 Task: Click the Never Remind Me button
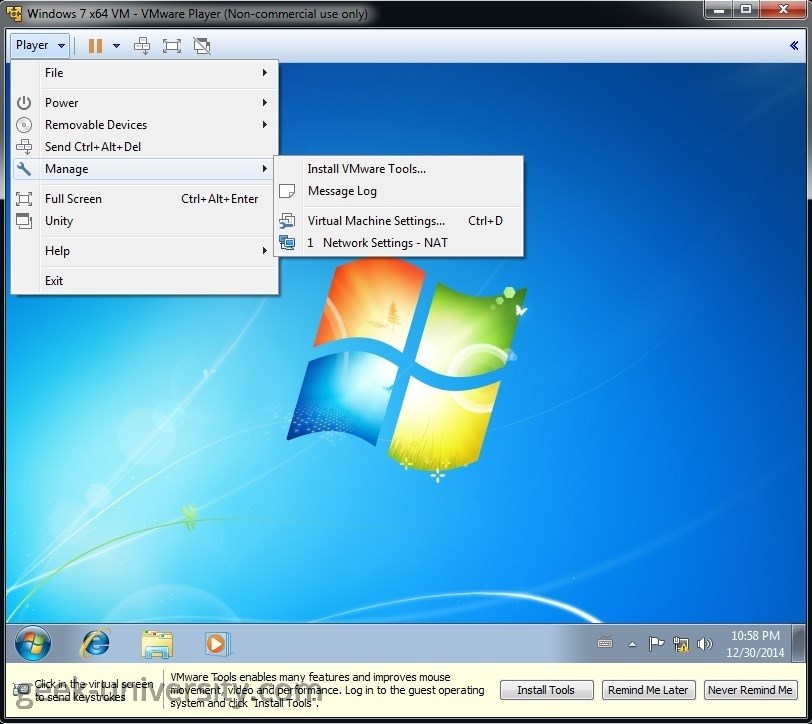pyautogui.click(x=750, y=690)
